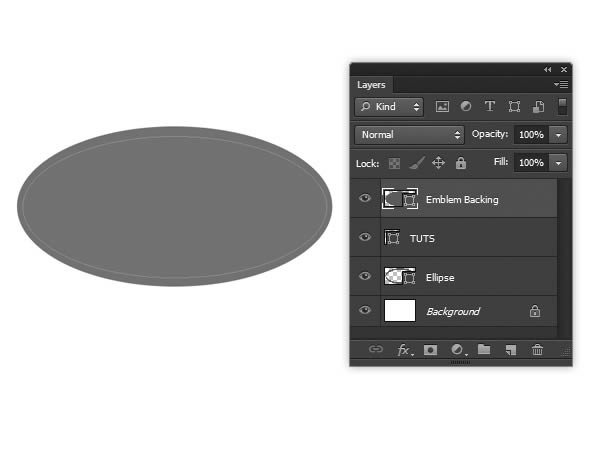Collapse the panel with double arrows

548,70
